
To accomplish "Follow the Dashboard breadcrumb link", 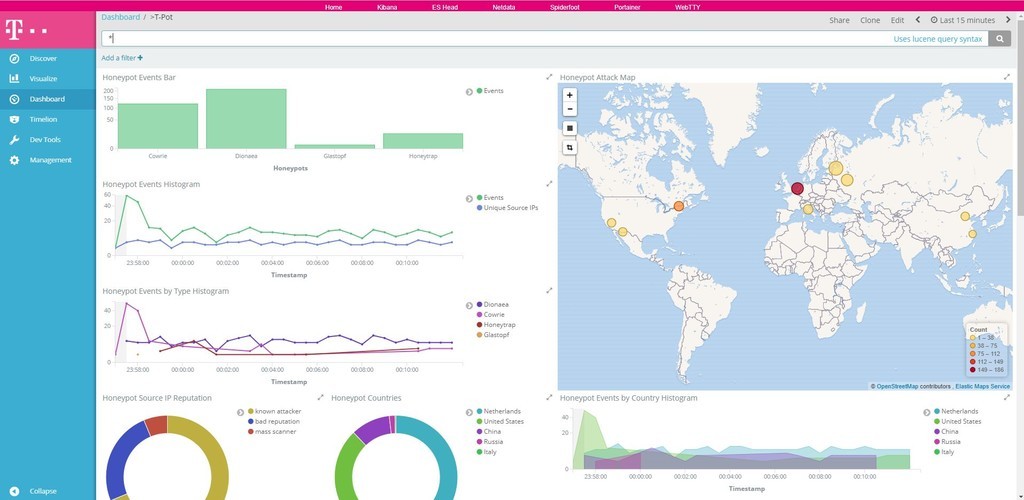I will click(x=120, y=17).
